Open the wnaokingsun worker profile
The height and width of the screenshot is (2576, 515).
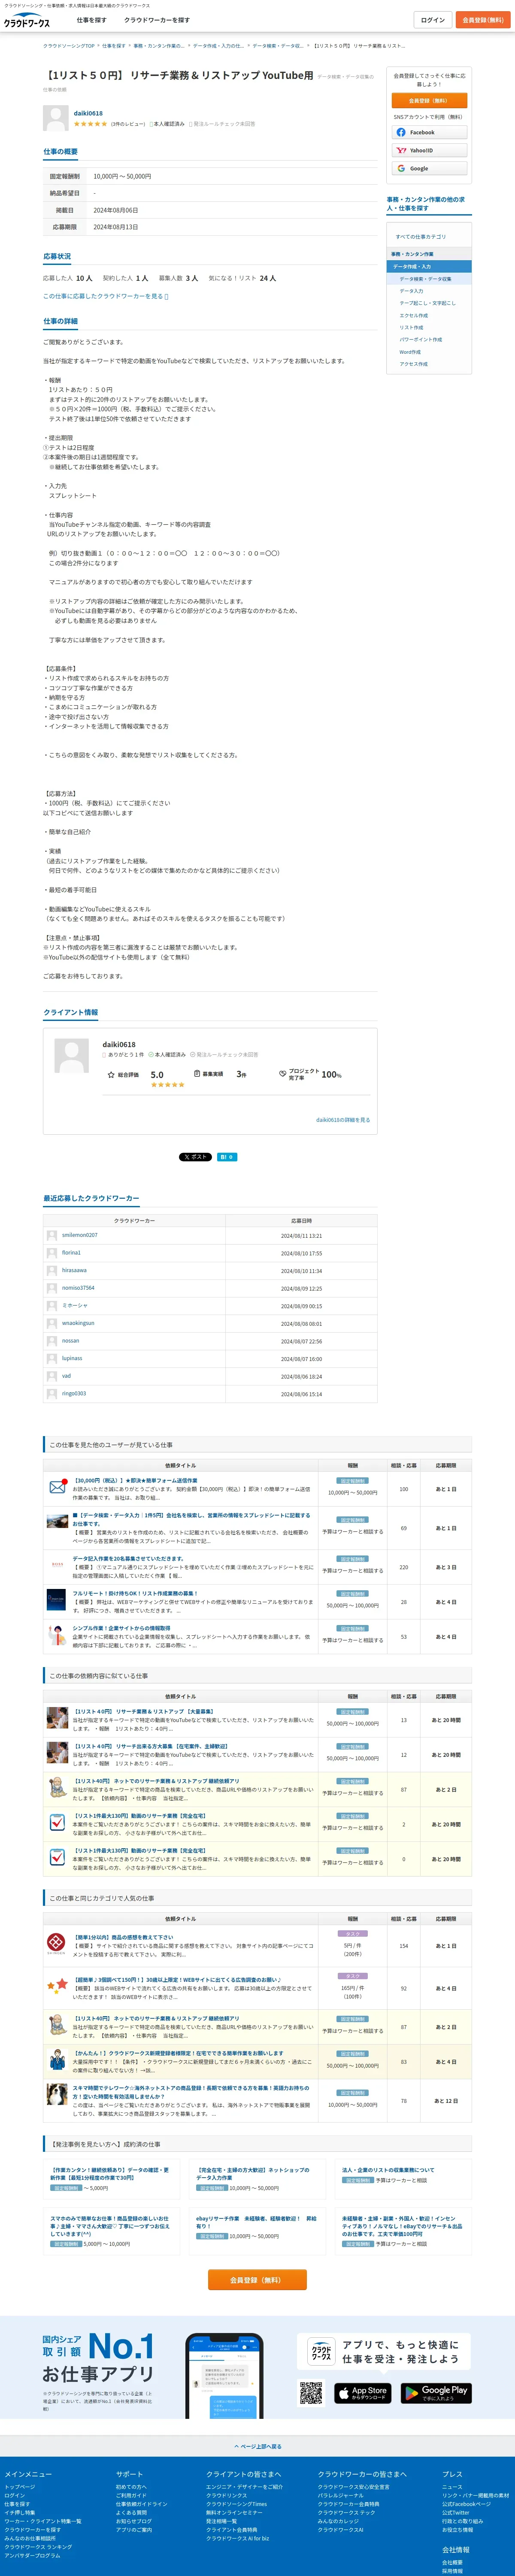tap(78, 1323)
